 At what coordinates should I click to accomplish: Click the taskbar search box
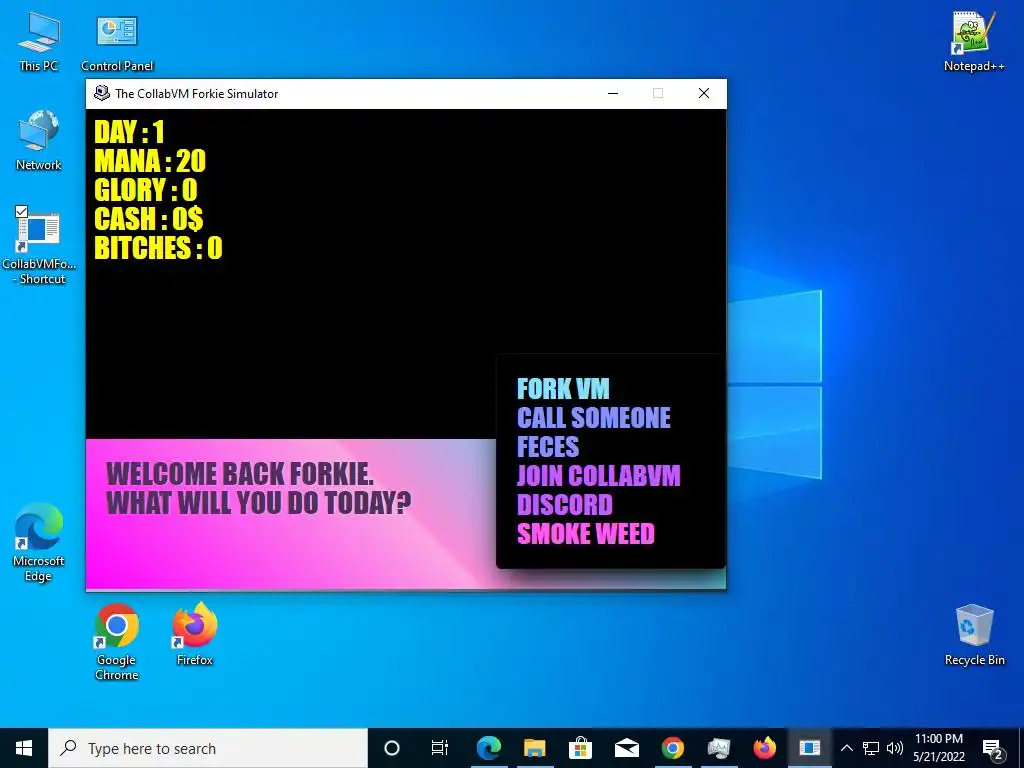(x=208, y=748)
